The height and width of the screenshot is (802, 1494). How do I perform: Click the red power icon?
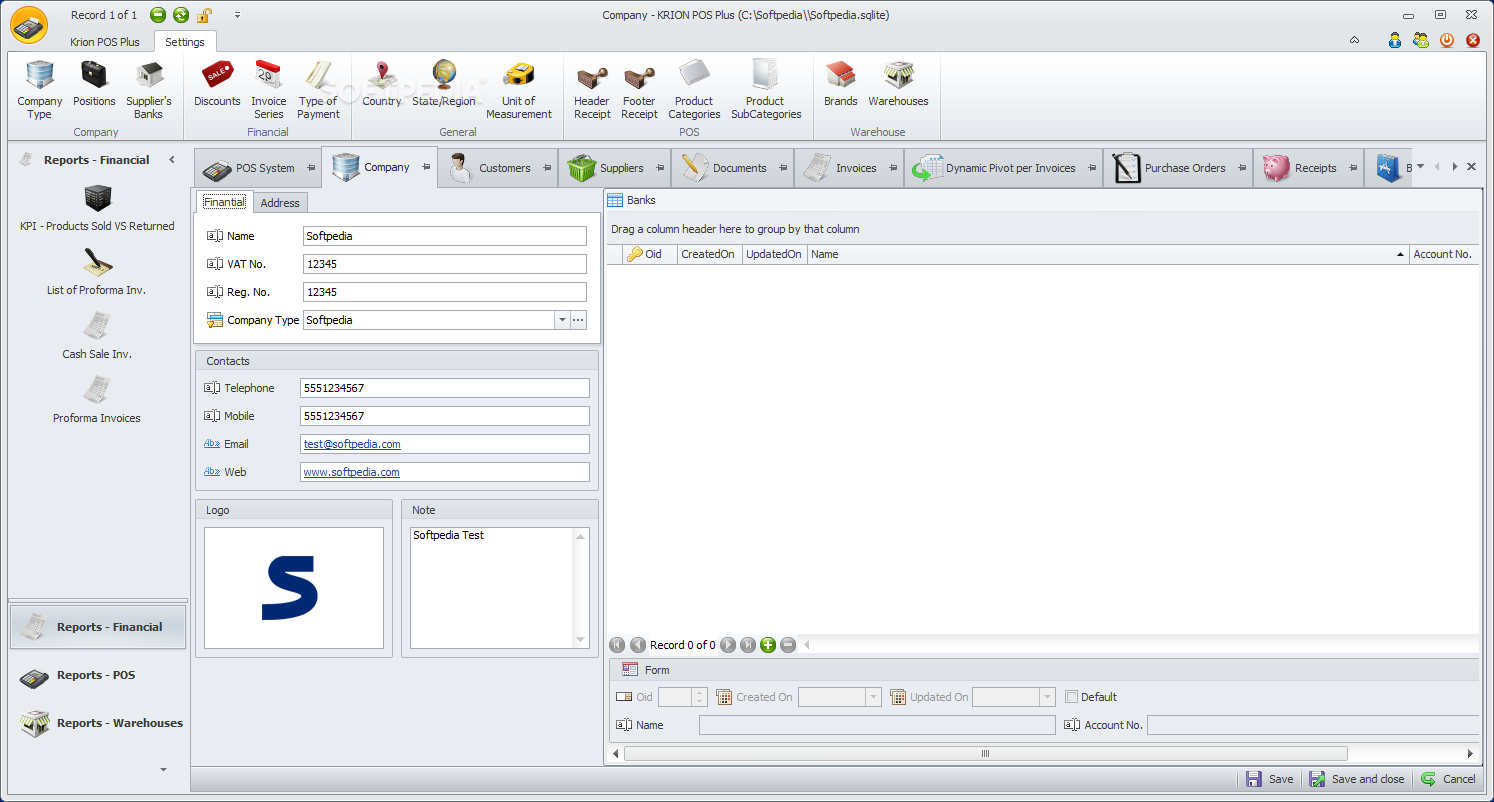(1447, 41)
